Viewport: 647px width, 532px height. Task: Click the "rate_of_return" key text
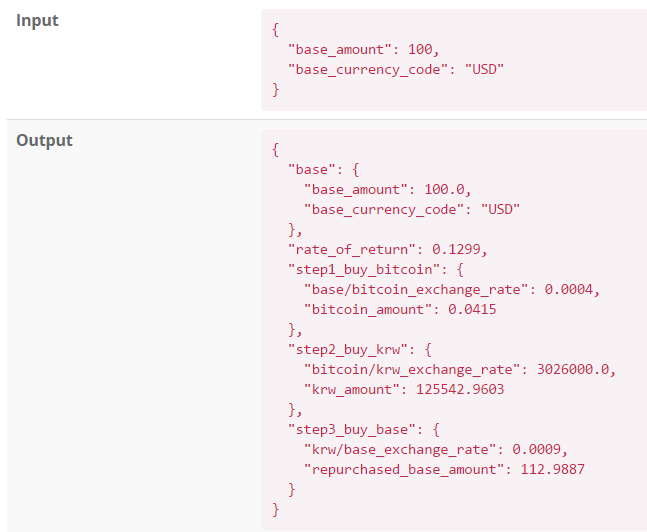coord(352,249)
